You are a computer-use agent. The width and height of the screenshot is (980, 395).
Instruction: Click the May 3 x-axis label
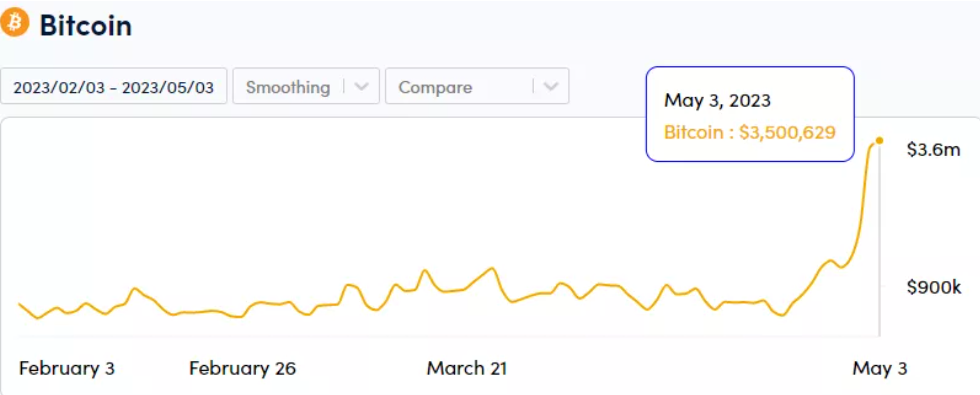tap(880, 368)
